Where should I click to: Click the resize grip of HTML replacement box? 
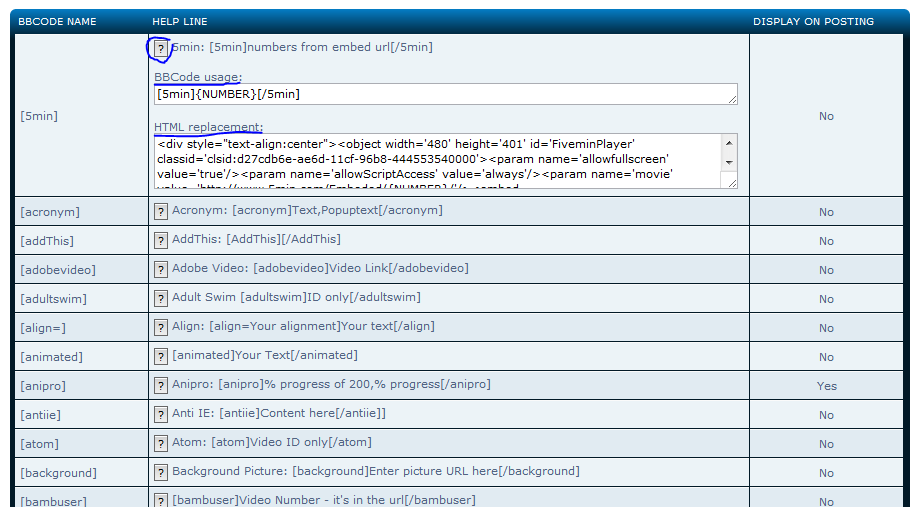(x=732, y=183)
